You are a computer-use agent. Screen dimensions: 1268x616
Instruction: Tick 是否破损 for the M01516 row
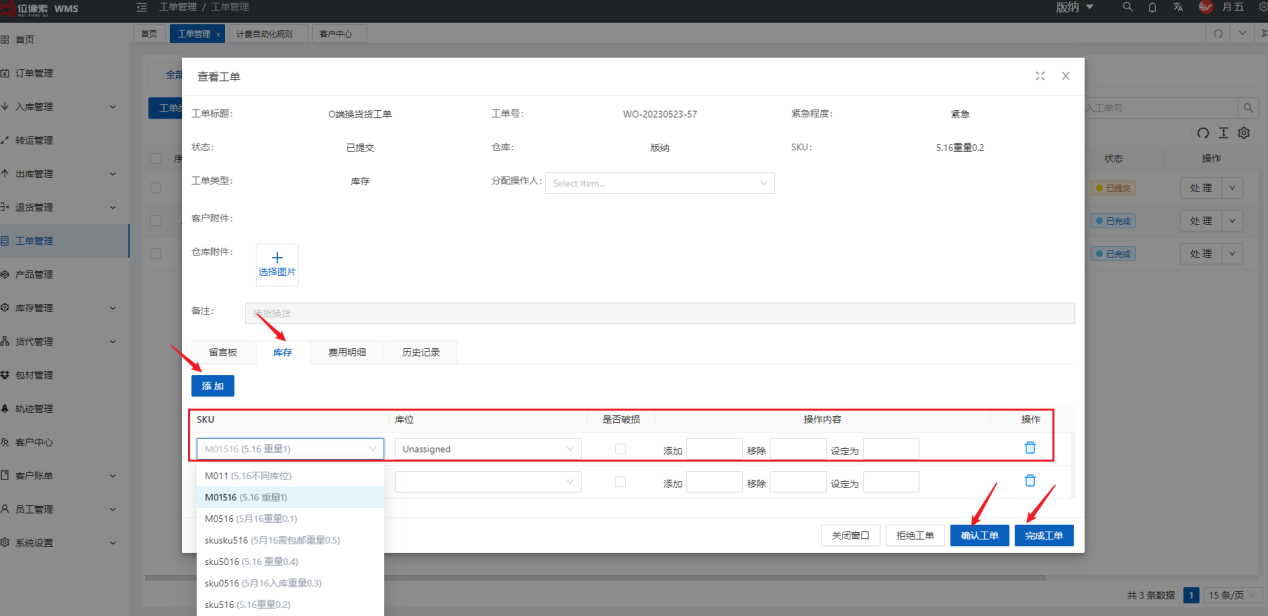pyautogui.click(x=621, y=449)
